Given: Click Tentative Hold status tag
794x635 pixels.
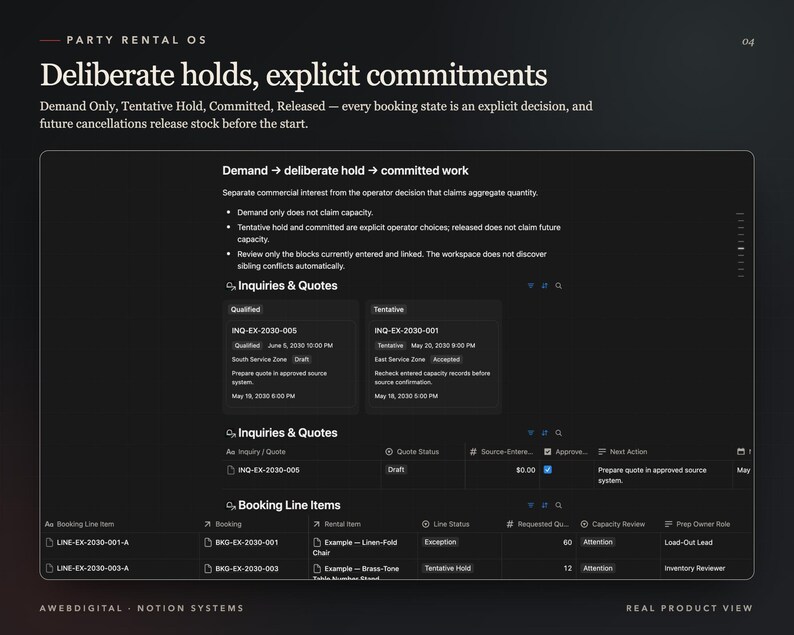Looking at the screenshot, I should pos(448,568).
